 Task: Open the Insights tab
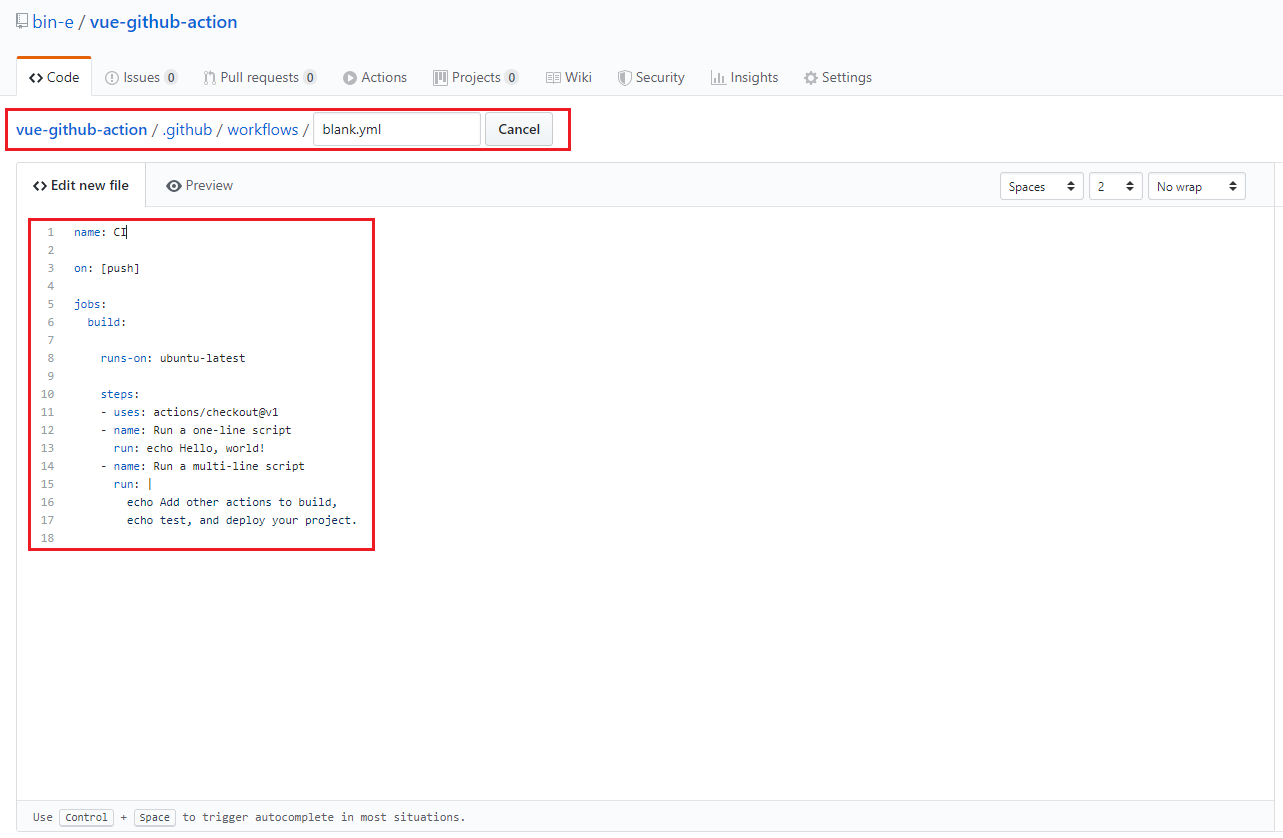pos(744,77)
